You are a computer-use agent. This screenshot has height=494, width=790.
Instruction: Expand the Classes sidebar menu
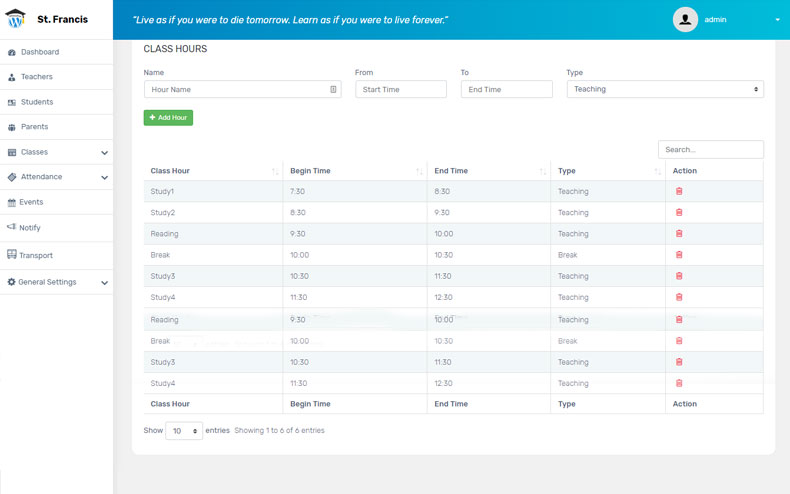pos(104,152)
